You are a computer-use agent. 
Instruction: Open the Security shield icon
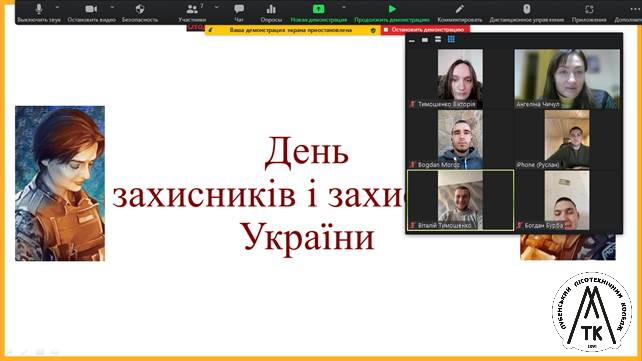(x=140, y=12)
